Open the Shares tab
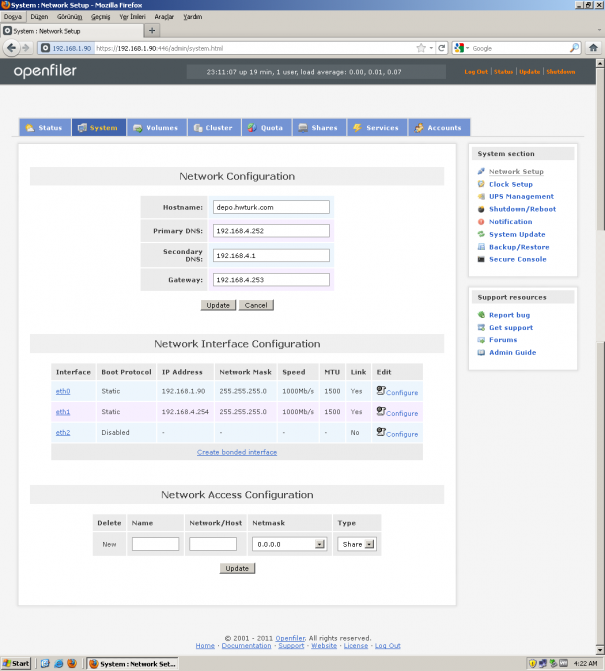Image resolution: width=605 pixels, height=671 pixels. click(x=319, y=128)
